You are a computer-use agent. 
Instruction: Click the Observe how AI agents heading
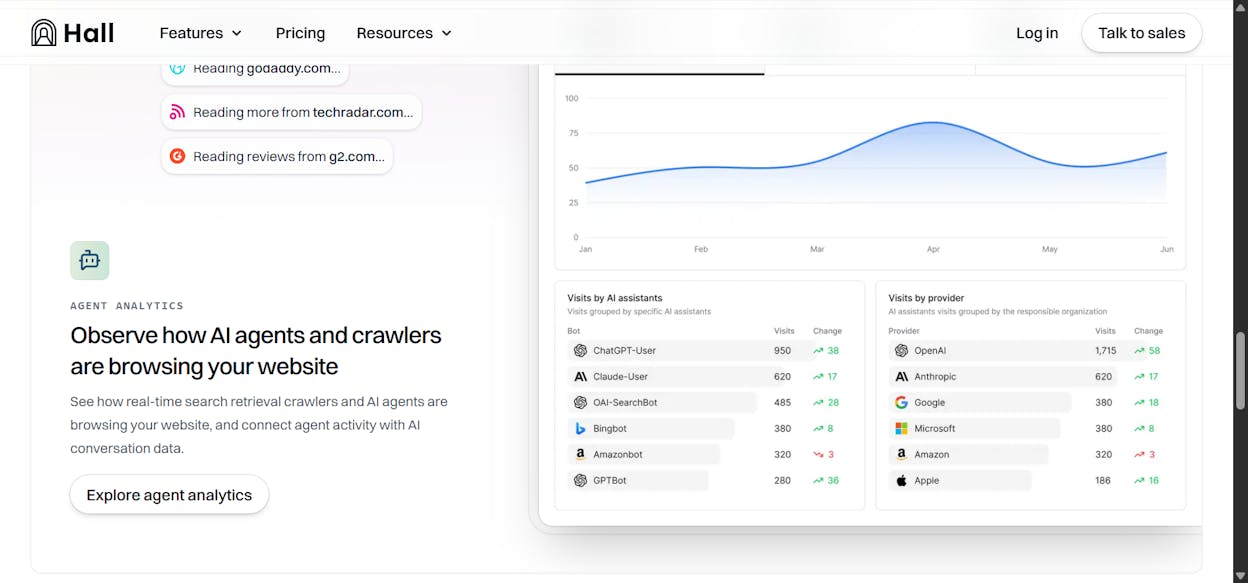coord(256,351)
